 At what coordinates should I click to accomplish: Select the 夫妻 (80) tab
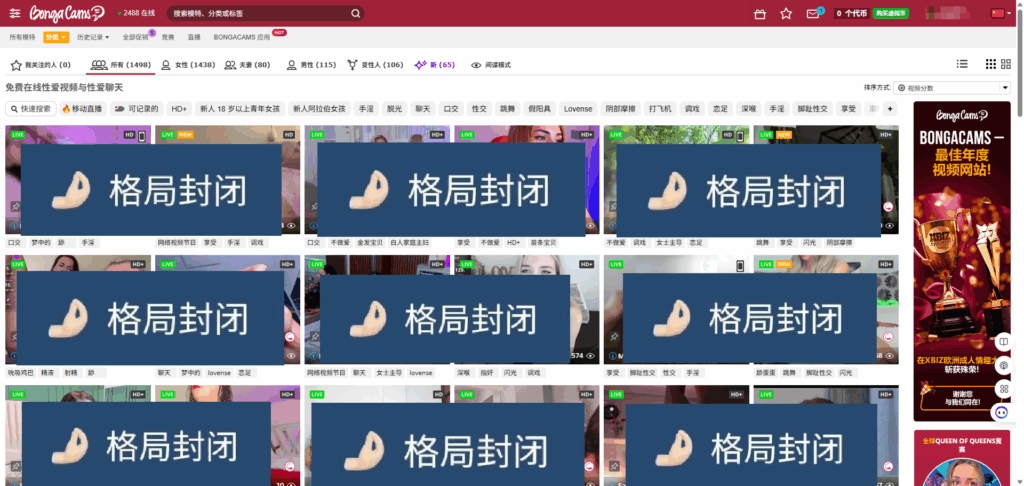248,65
